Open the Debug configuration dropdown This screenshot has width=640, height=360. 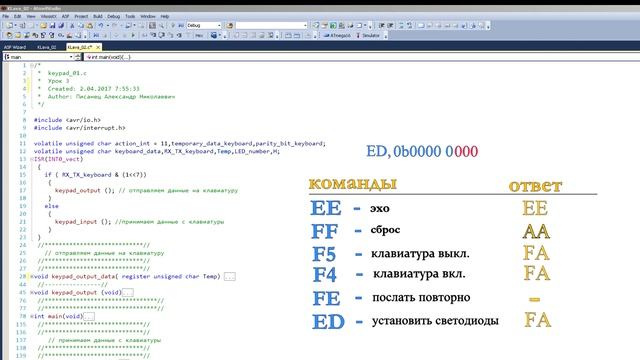click(x=219, y=25)
